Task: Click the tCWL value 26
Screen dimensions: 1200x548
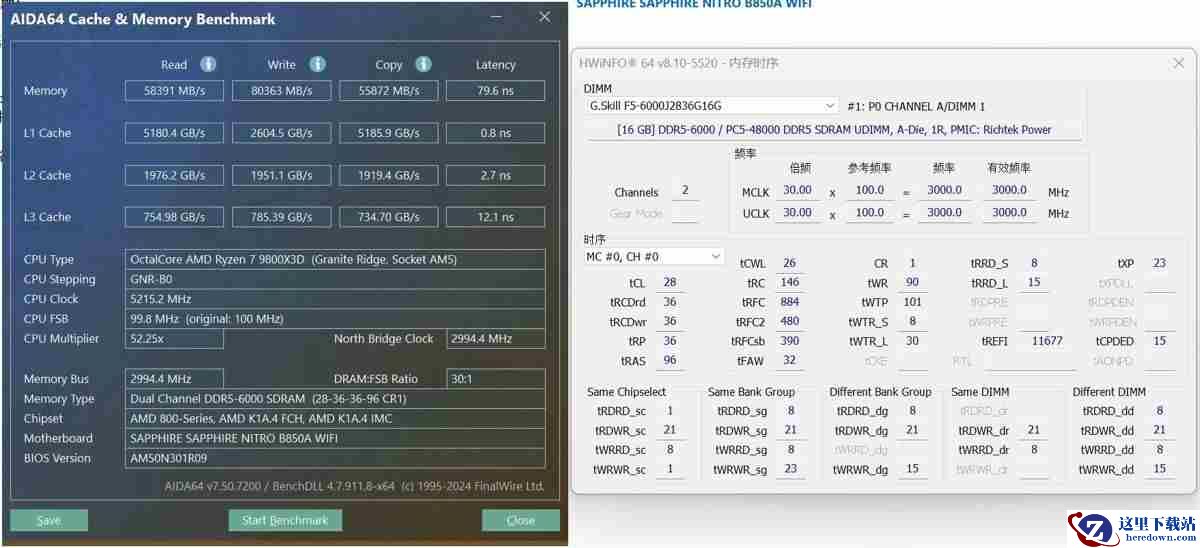Action: coord(790,264)
